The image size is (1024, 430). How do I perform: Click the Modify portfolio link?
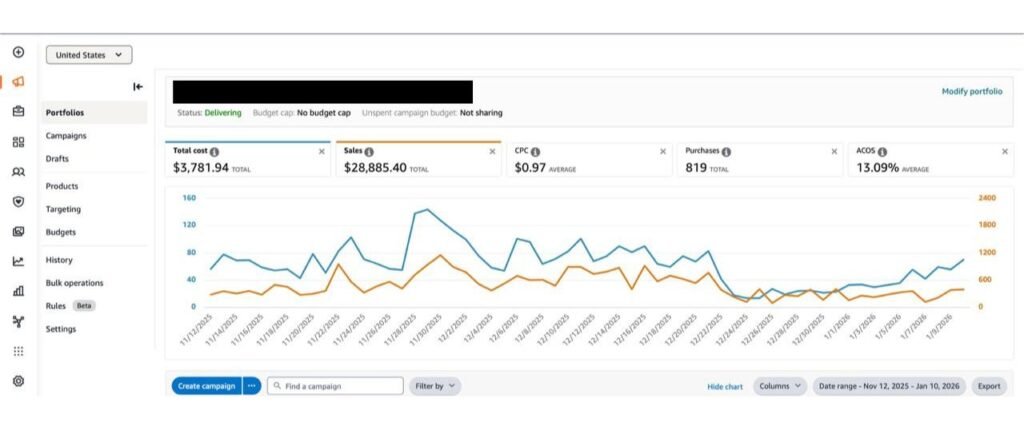972,91
